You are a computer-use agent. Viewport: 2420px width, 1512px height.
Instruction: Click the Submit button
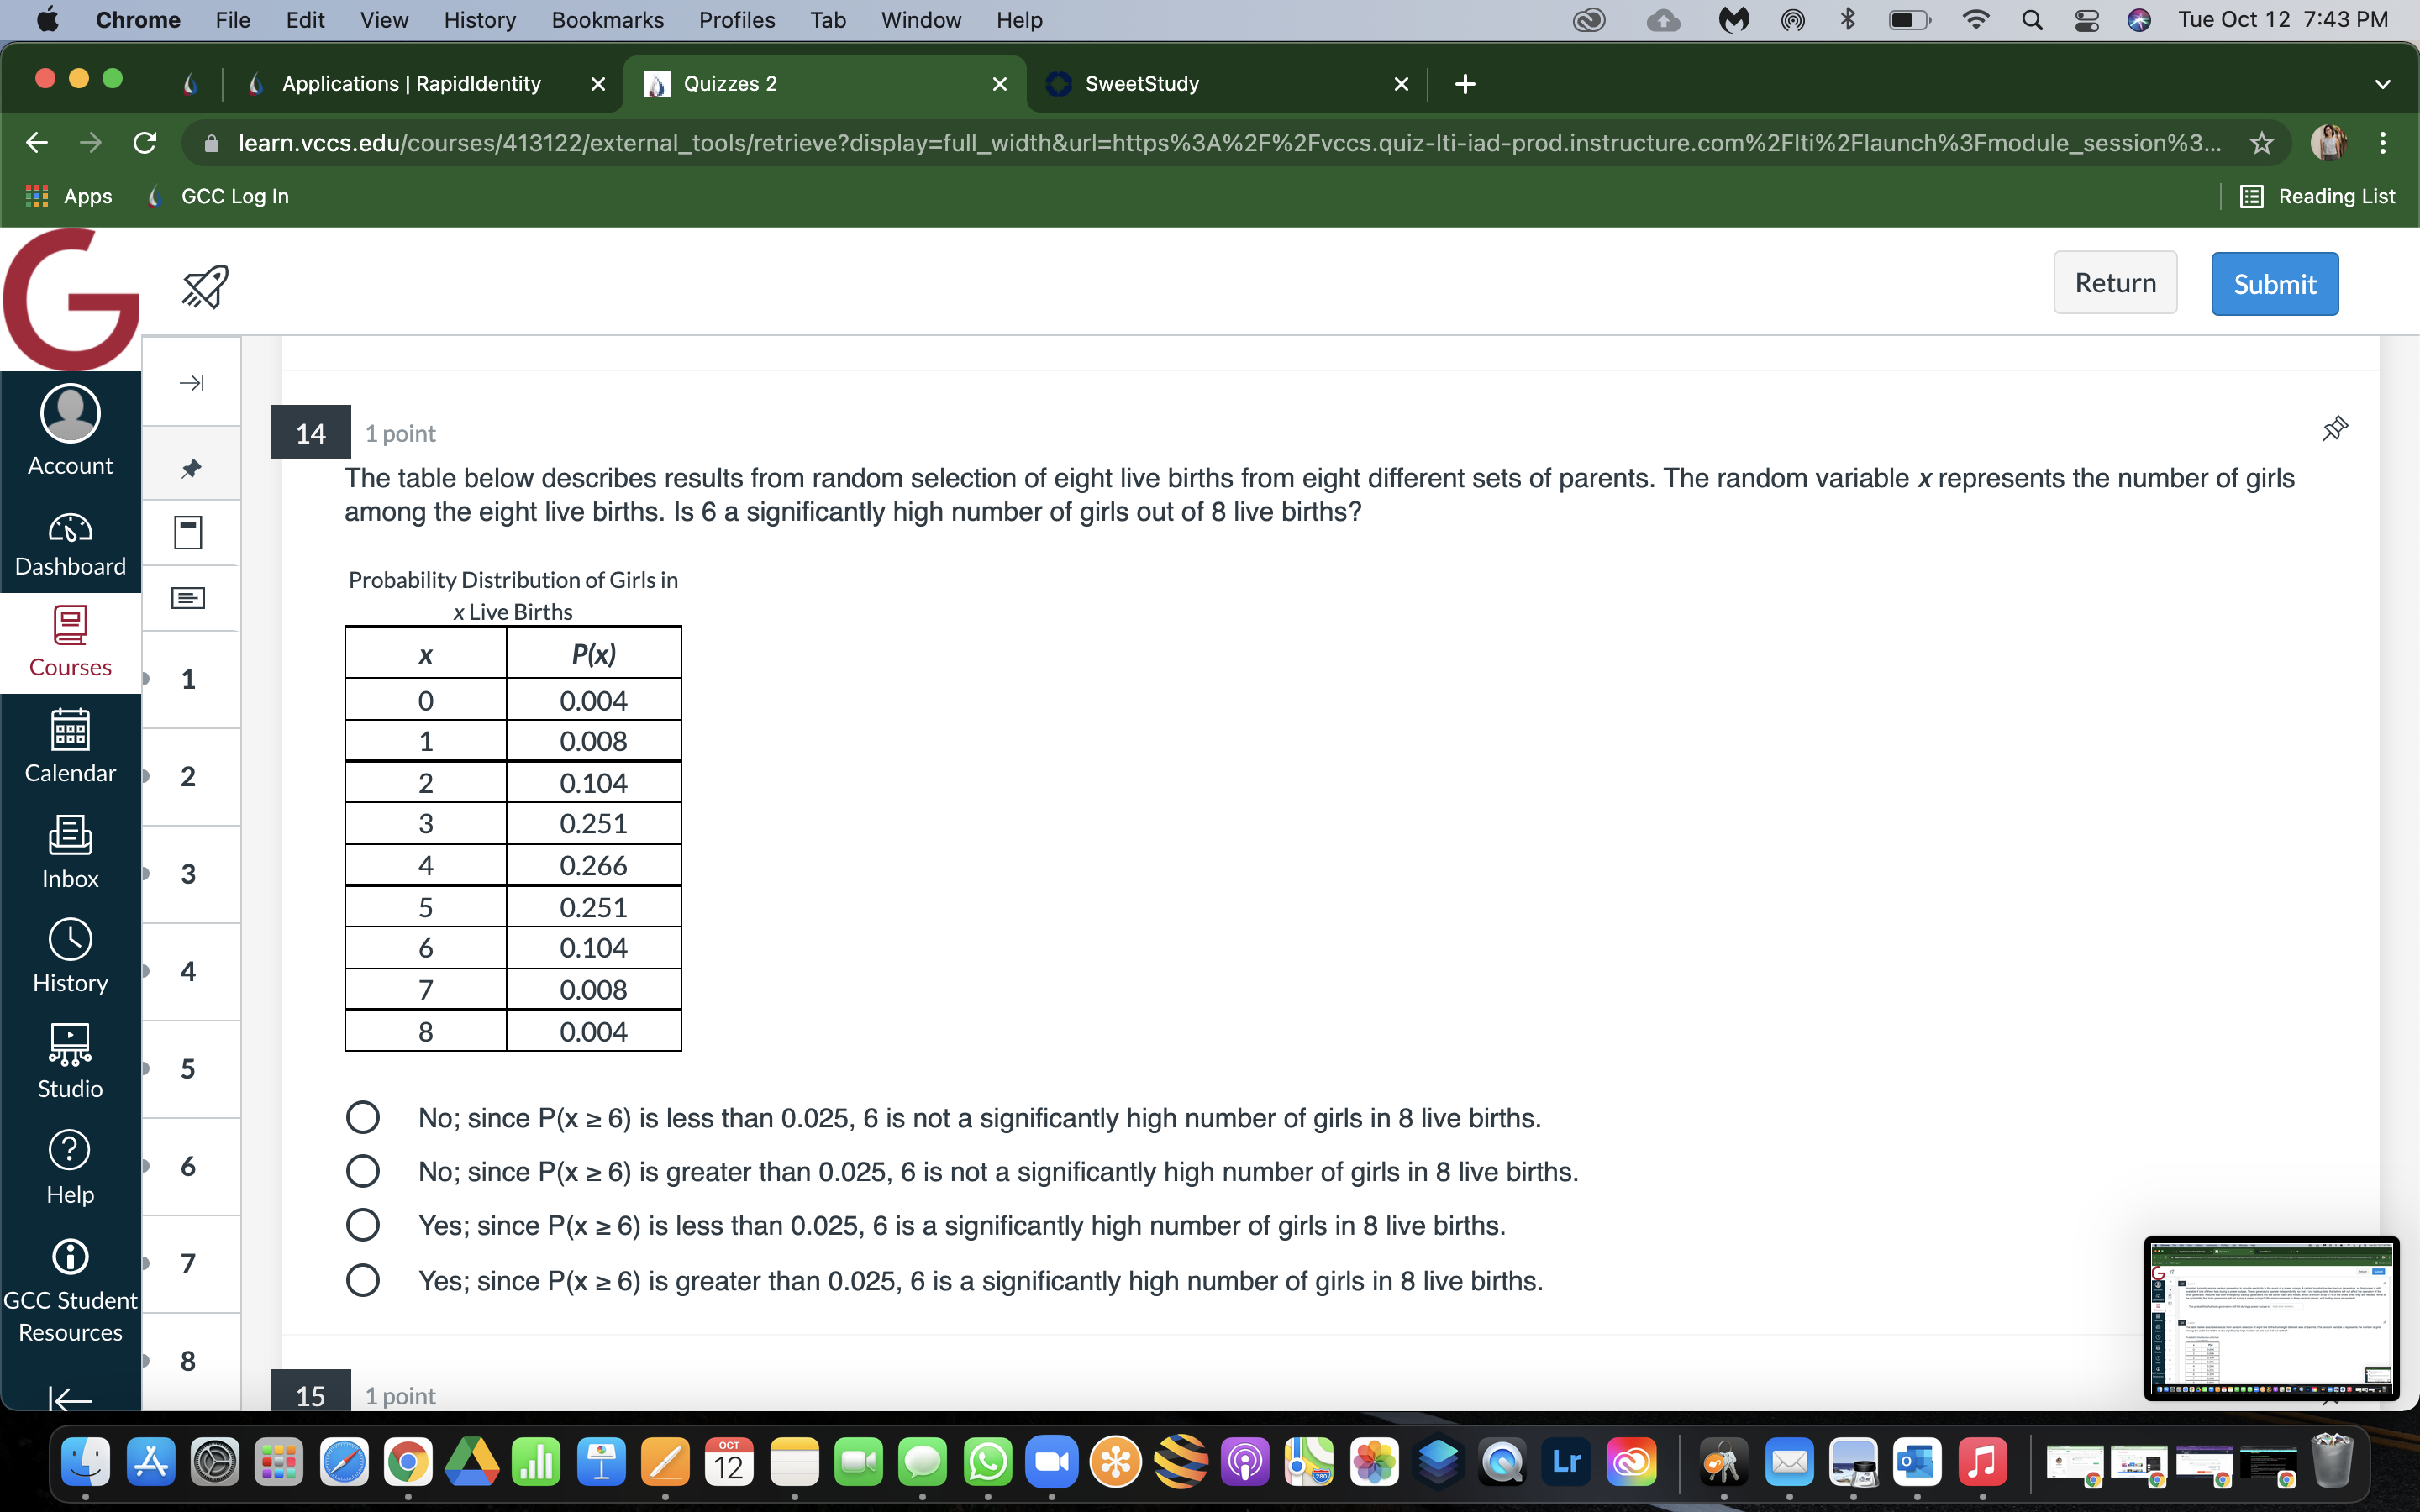[x=2274, y=284]
